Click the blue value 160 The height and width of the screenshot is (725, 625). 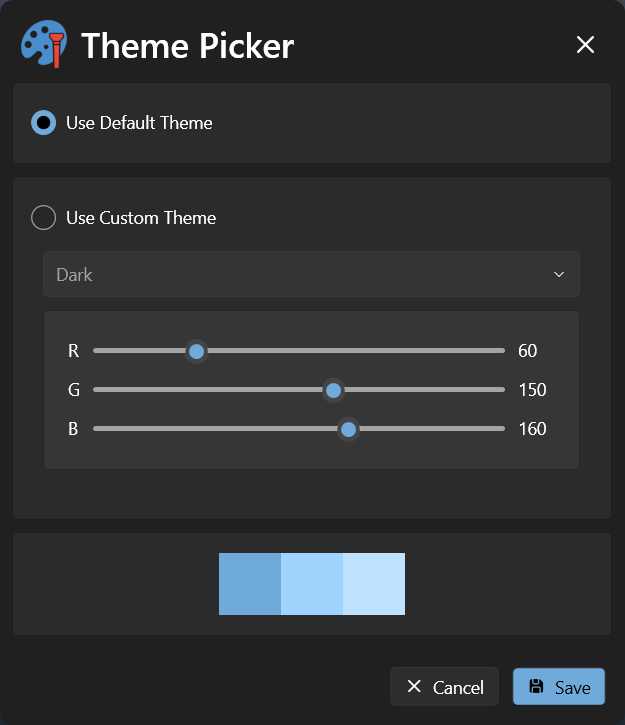click(532, 429)
